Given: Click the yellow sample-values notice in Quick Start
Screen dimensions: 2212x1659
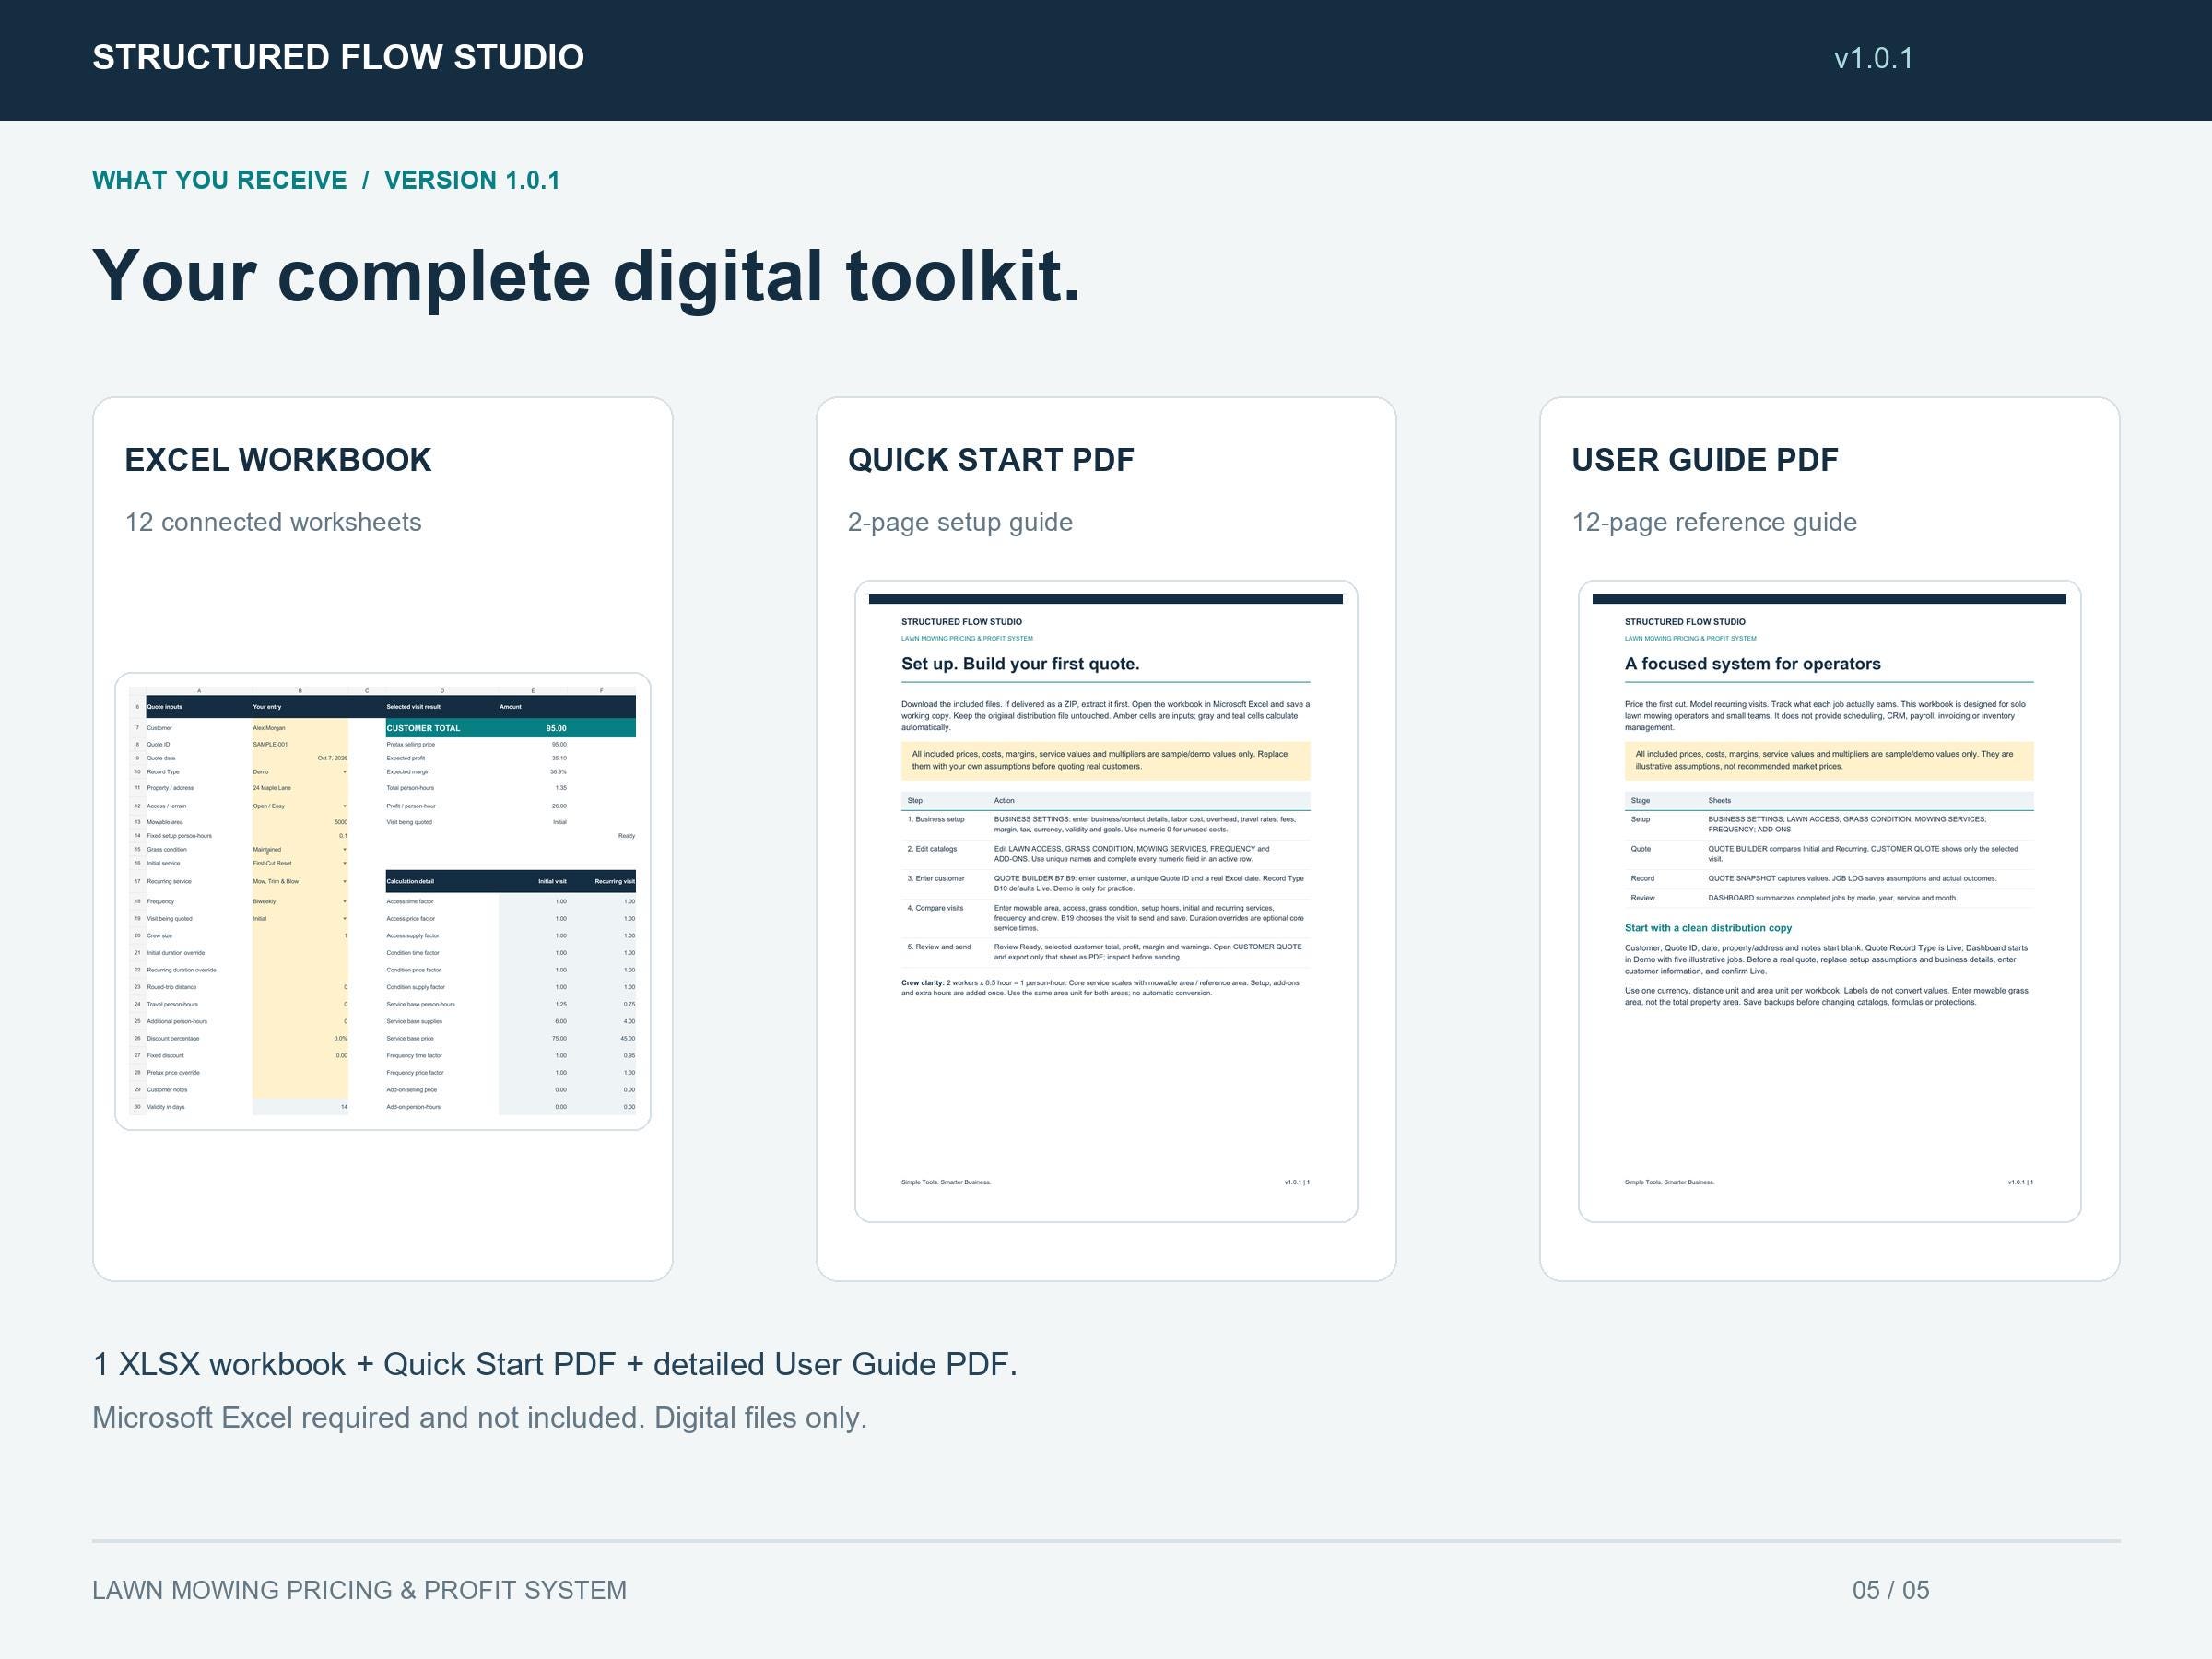Looking at the screenshot, I should pos(1106,761).
